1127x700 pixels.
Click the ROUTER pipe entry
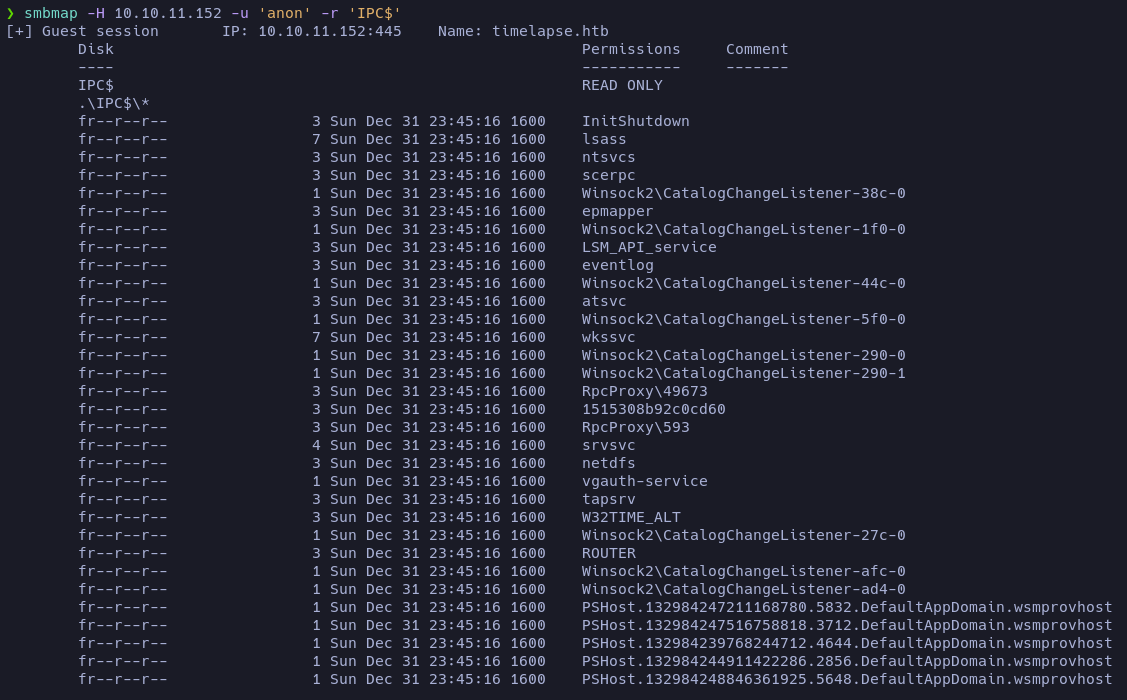click(608, 553)
